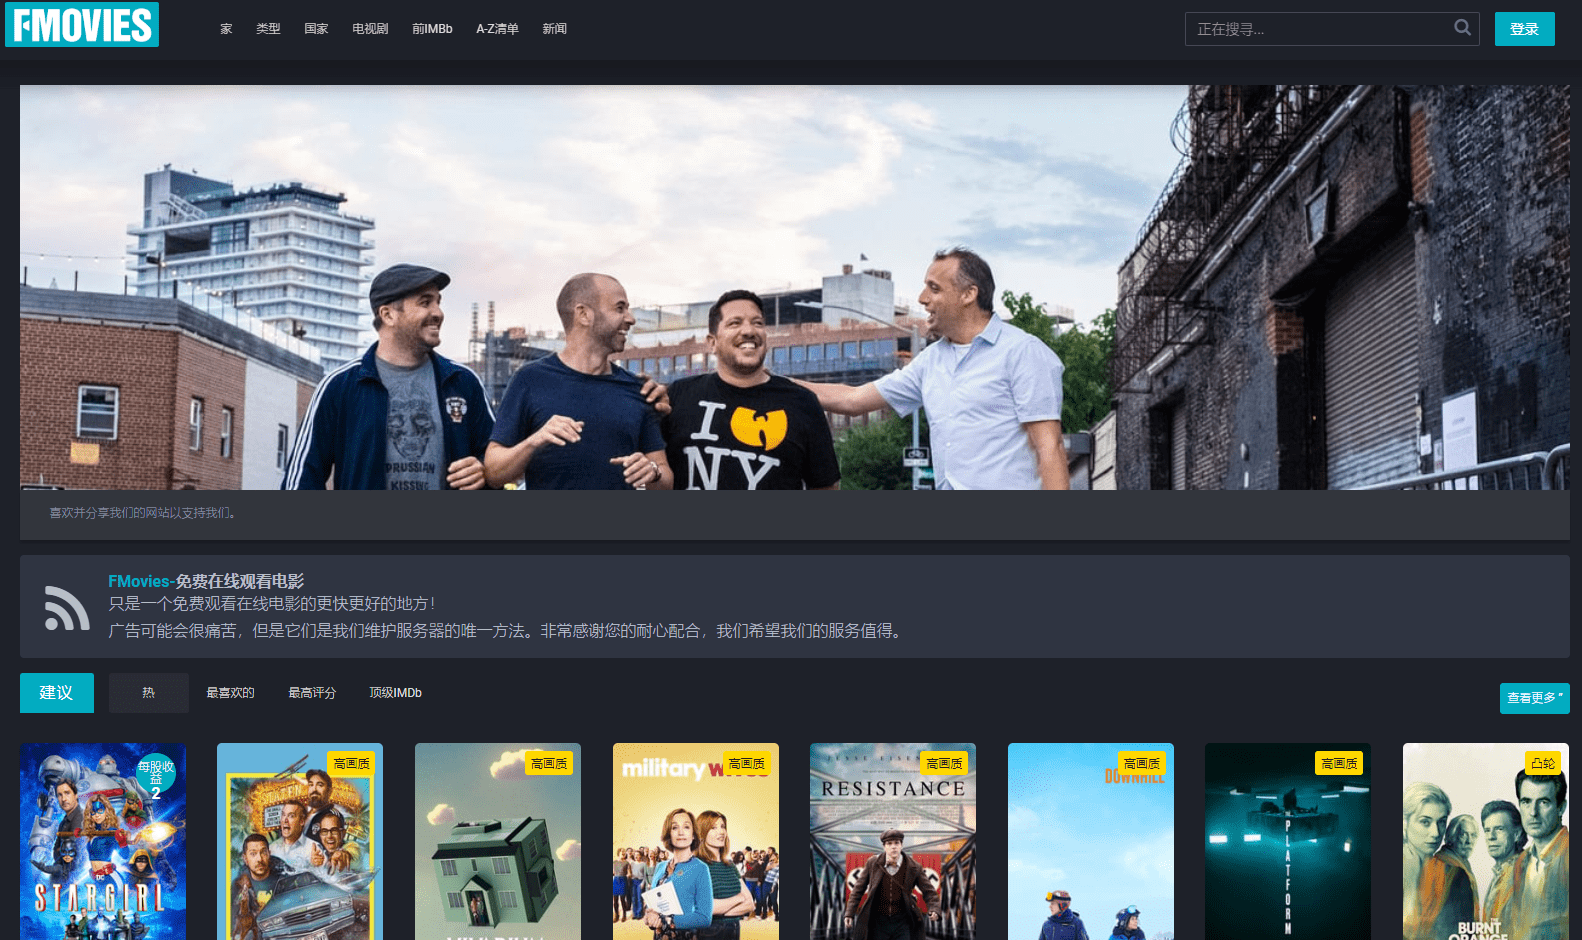Open the featured hero banner image
The width and height of the screenshot is (1582, 940).
click(x=795, y=287)
